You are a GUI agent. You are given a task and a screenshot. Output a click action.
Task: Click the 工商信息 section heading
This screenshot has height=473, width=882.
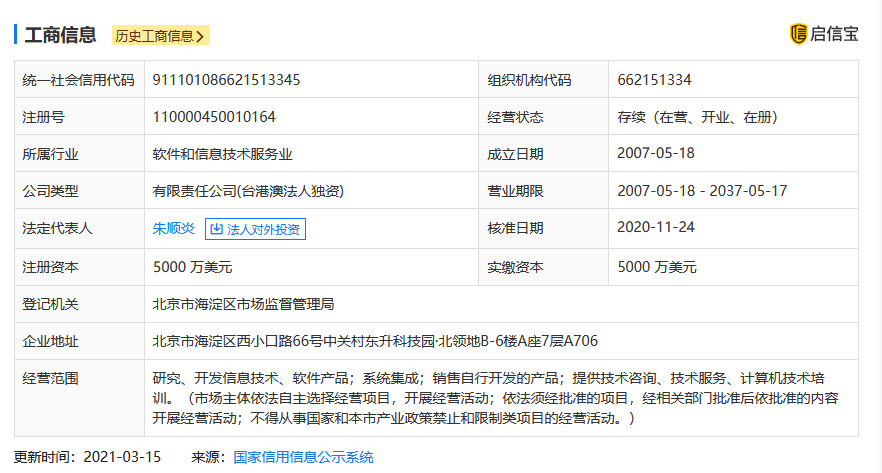60,35
